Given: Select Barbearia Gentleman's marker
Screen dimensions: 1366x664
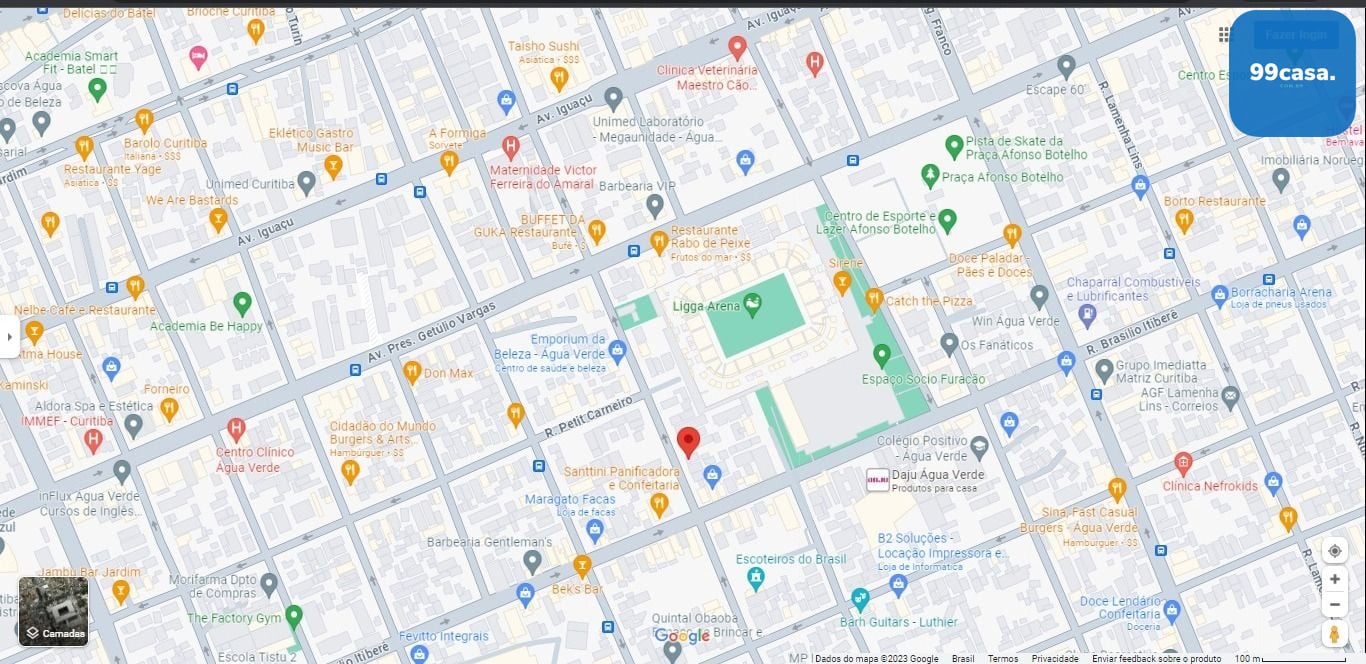Looking at the screenshot, I should tap(532, 561).
